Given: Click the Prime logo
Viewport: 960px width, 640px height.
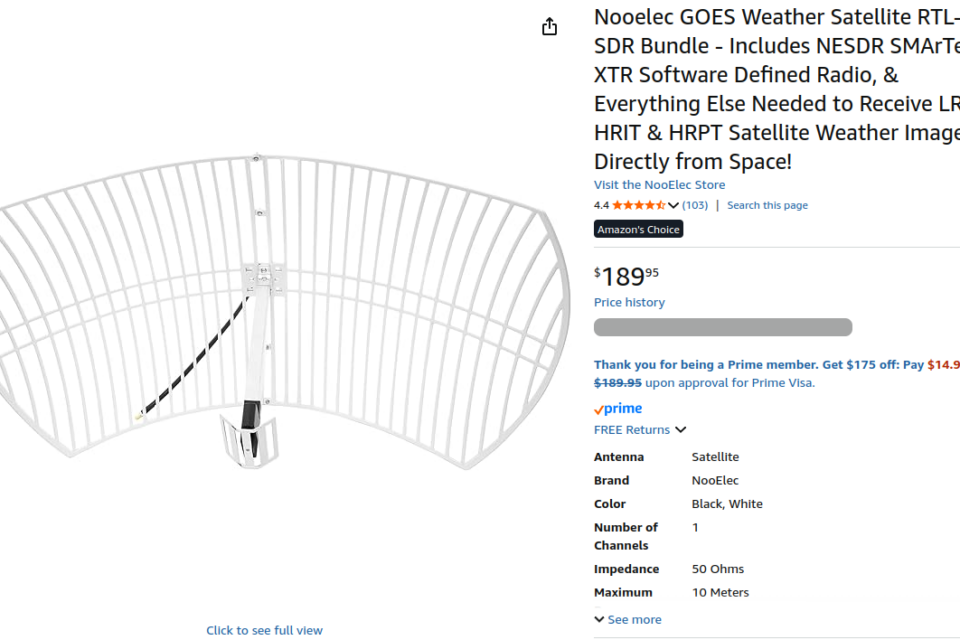Looking at the screenshot, I should point(618,408).
